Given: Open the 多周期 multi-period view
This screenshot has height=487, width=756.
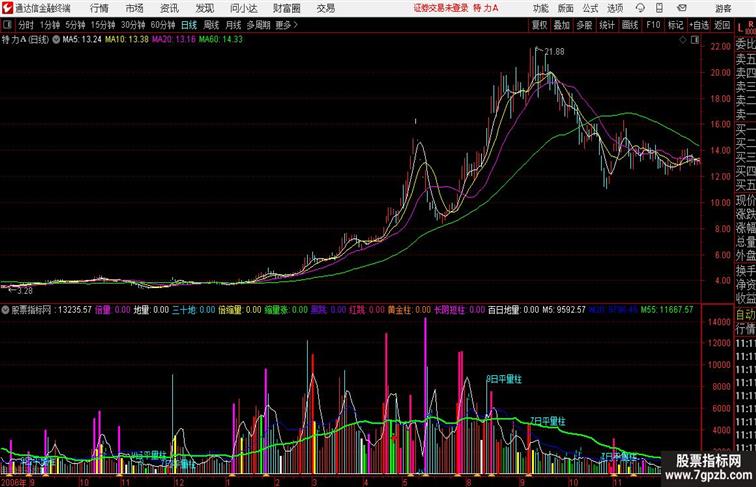Looking at the screenshot, I should 258,25.
